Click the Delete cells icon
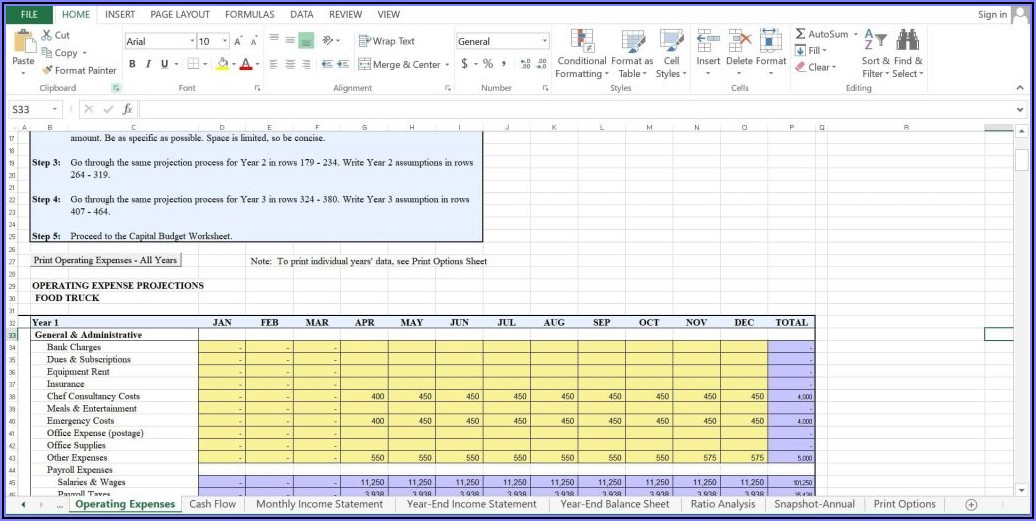Image resolution: width=1036 pixels, height=521 pixels. 739,41
